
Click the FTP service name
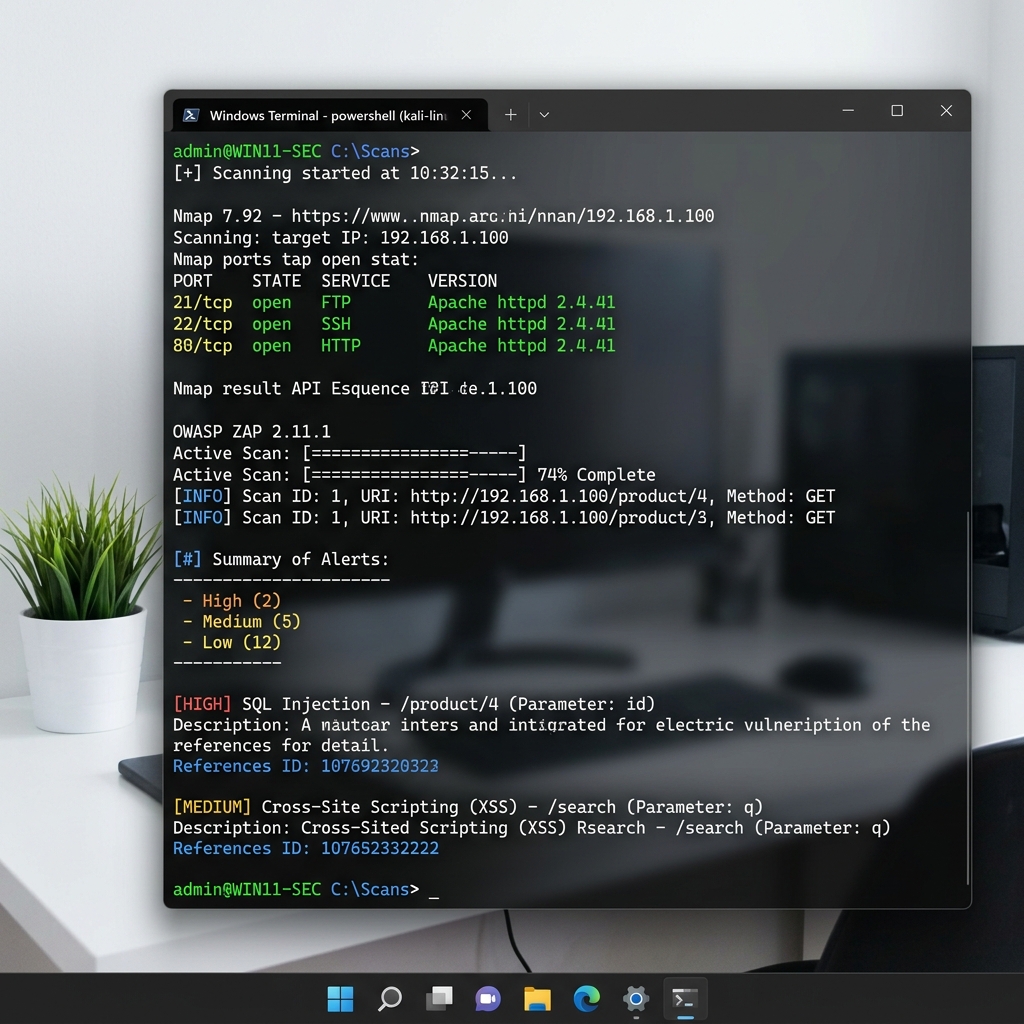(336, 302)
